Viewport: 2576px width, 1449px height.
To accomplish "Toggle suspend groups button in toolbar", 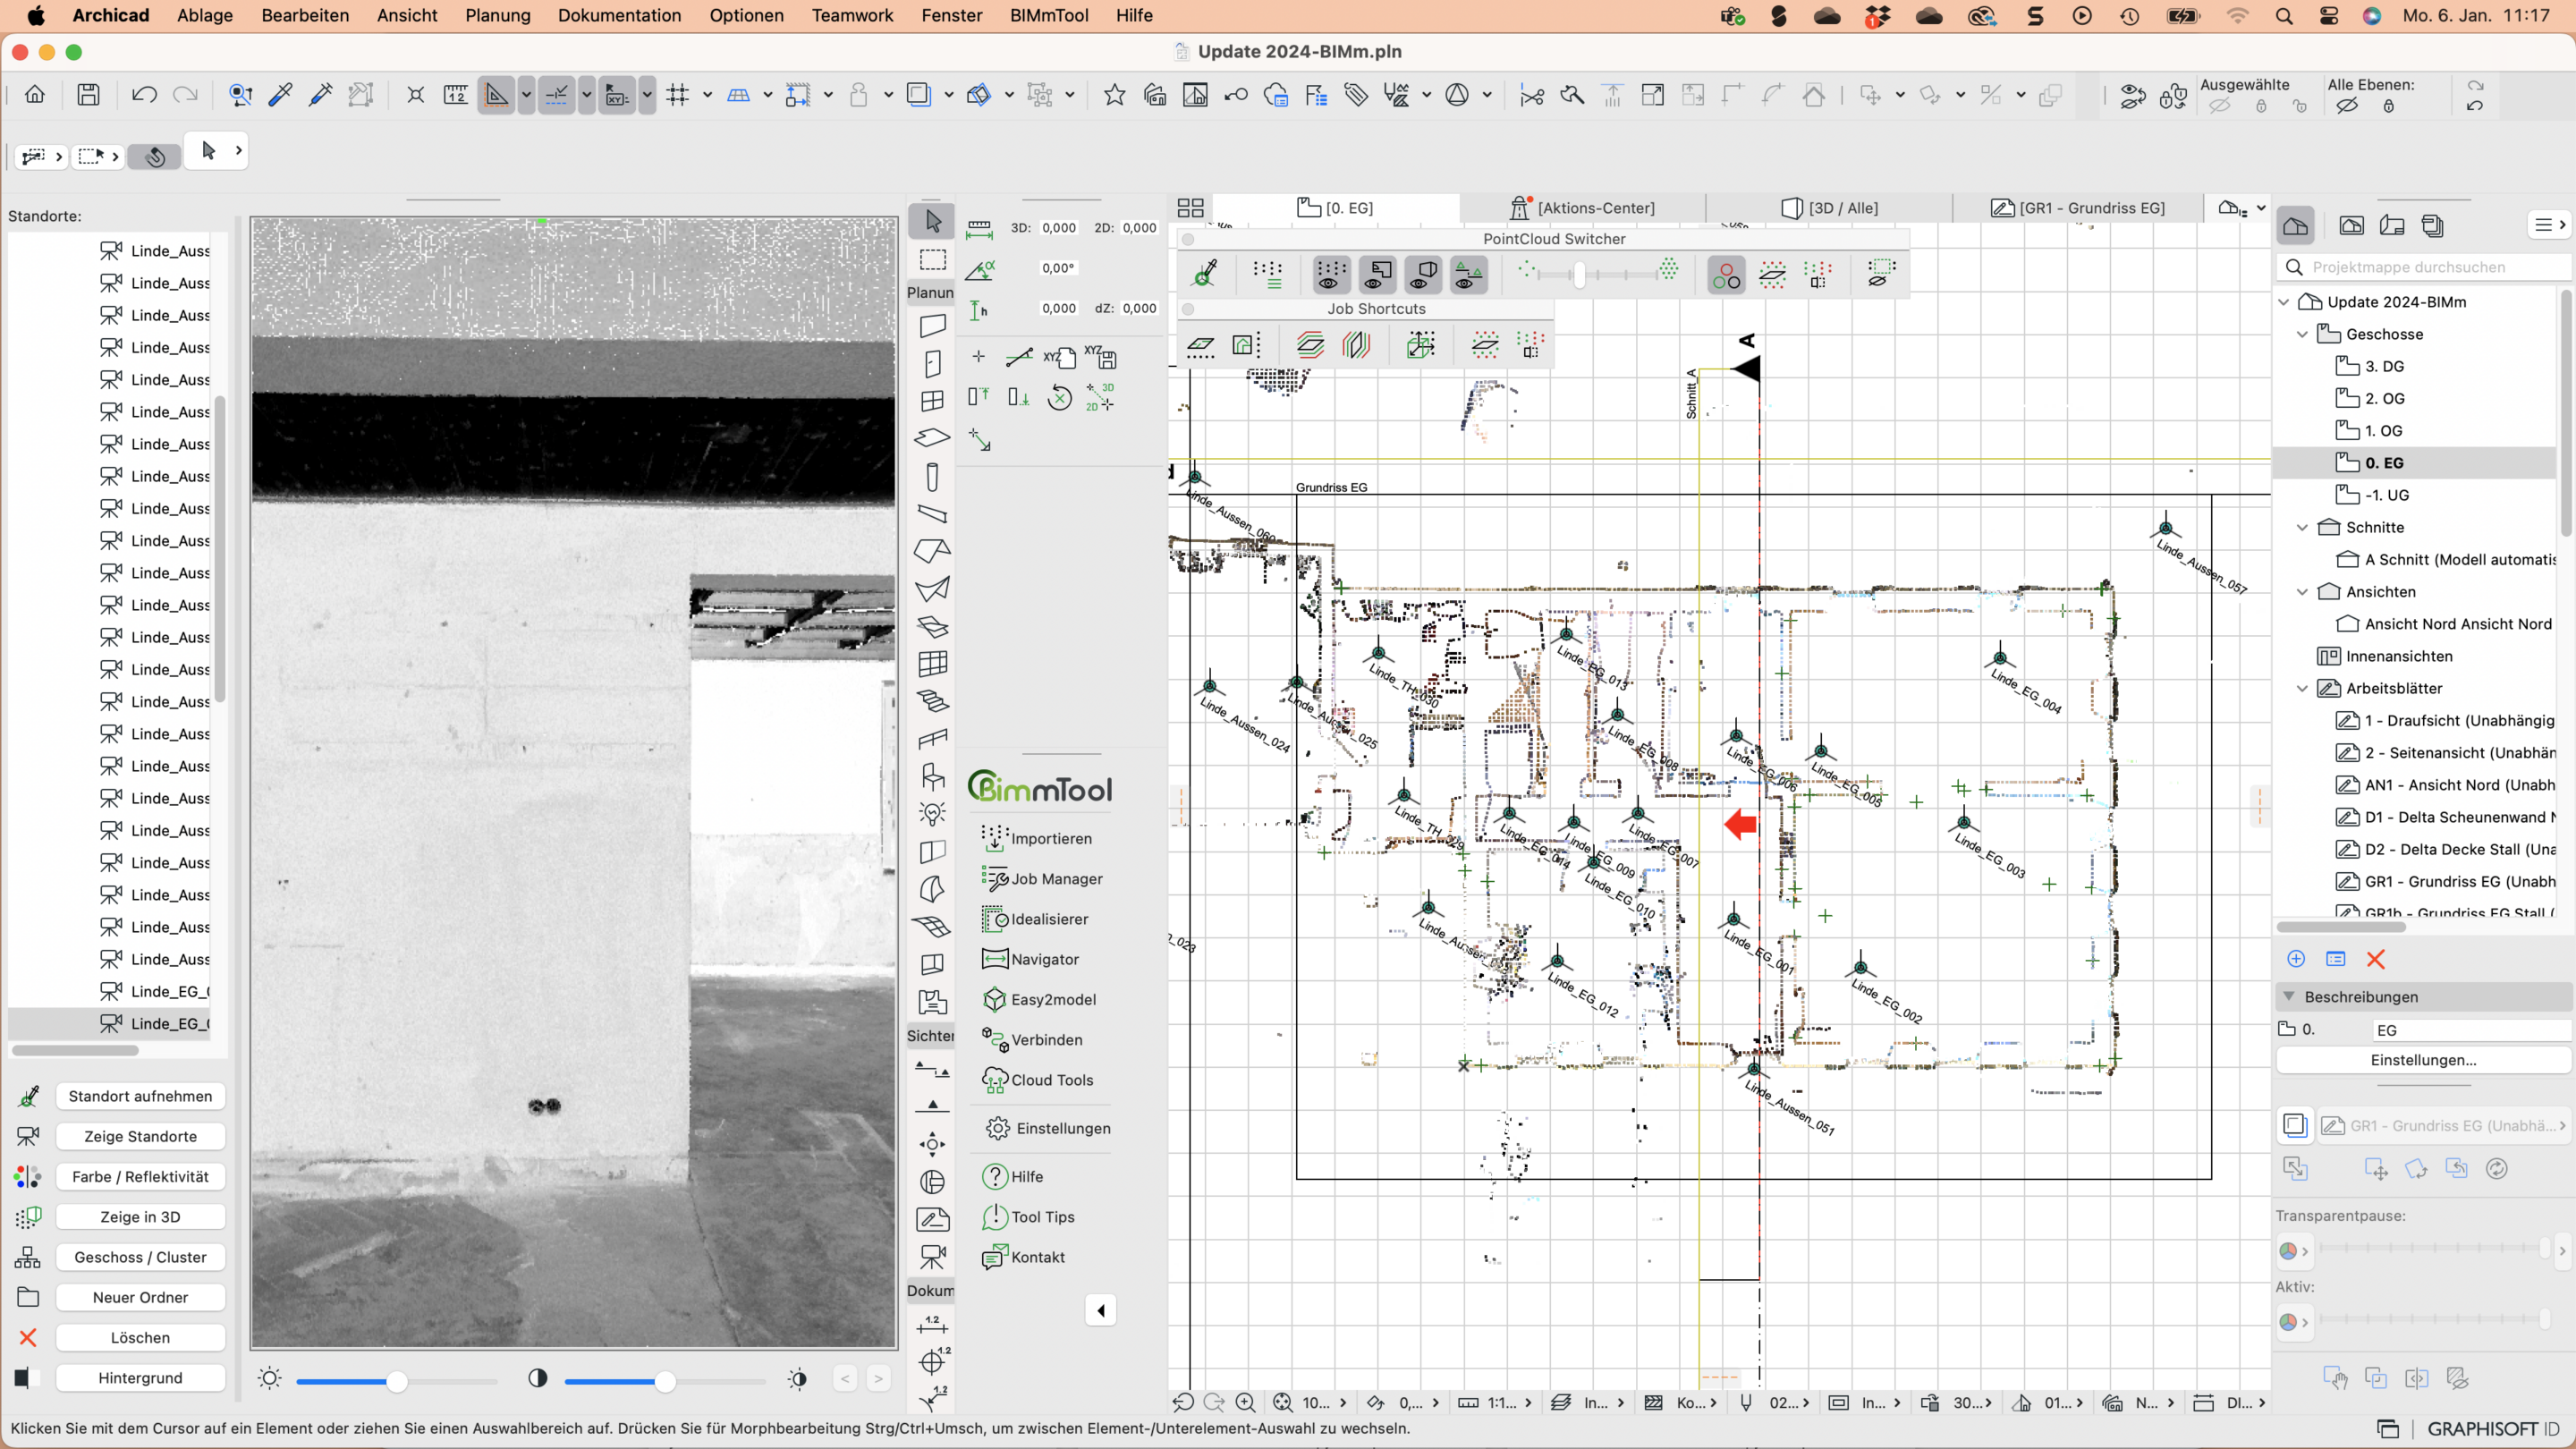I will pos(1040,95).
